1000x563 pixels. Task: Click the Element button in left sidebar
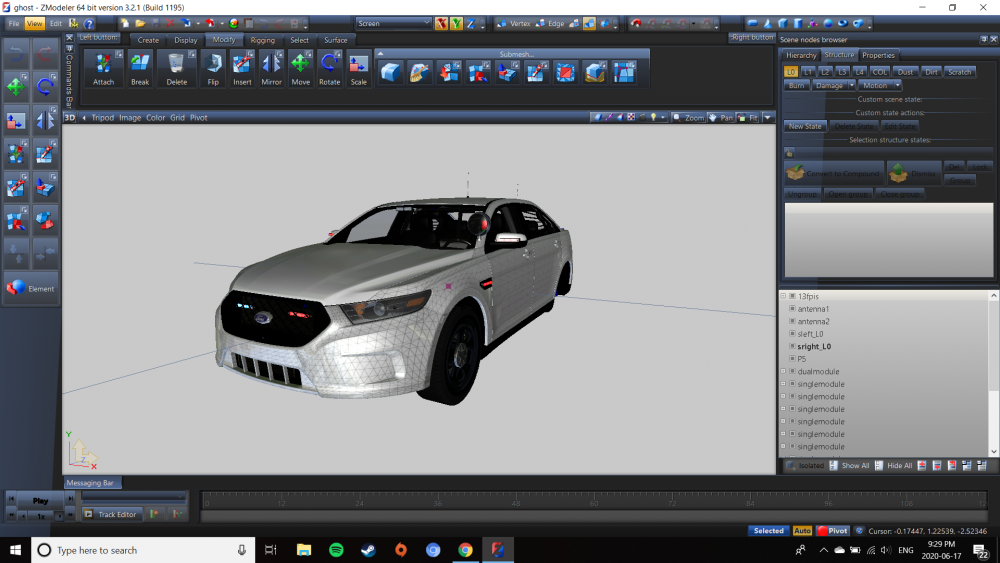31,288
